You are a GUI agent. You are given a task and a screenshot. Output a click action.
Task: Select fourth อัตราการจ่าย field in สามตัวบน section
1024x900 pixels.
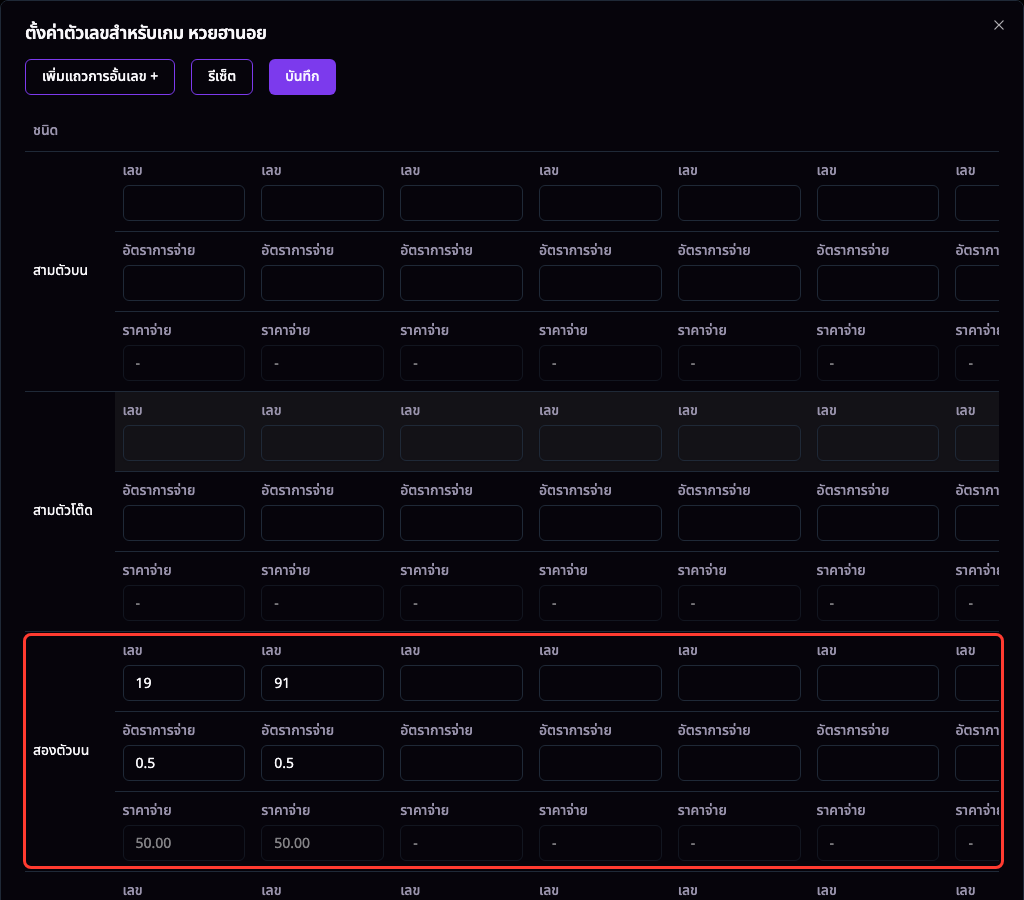[600, 283]
